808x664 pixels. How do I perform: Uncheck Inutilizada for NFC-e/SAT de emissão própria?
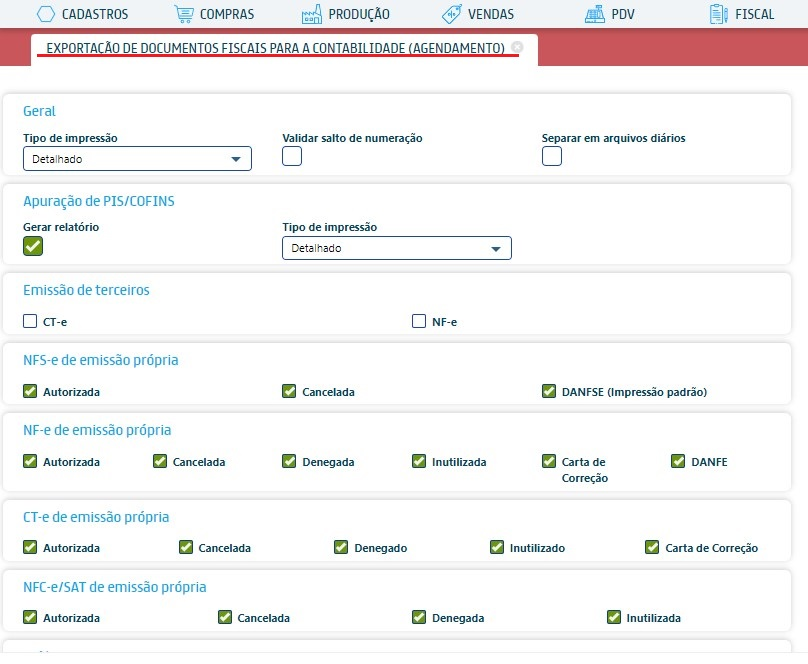point(614,618)
